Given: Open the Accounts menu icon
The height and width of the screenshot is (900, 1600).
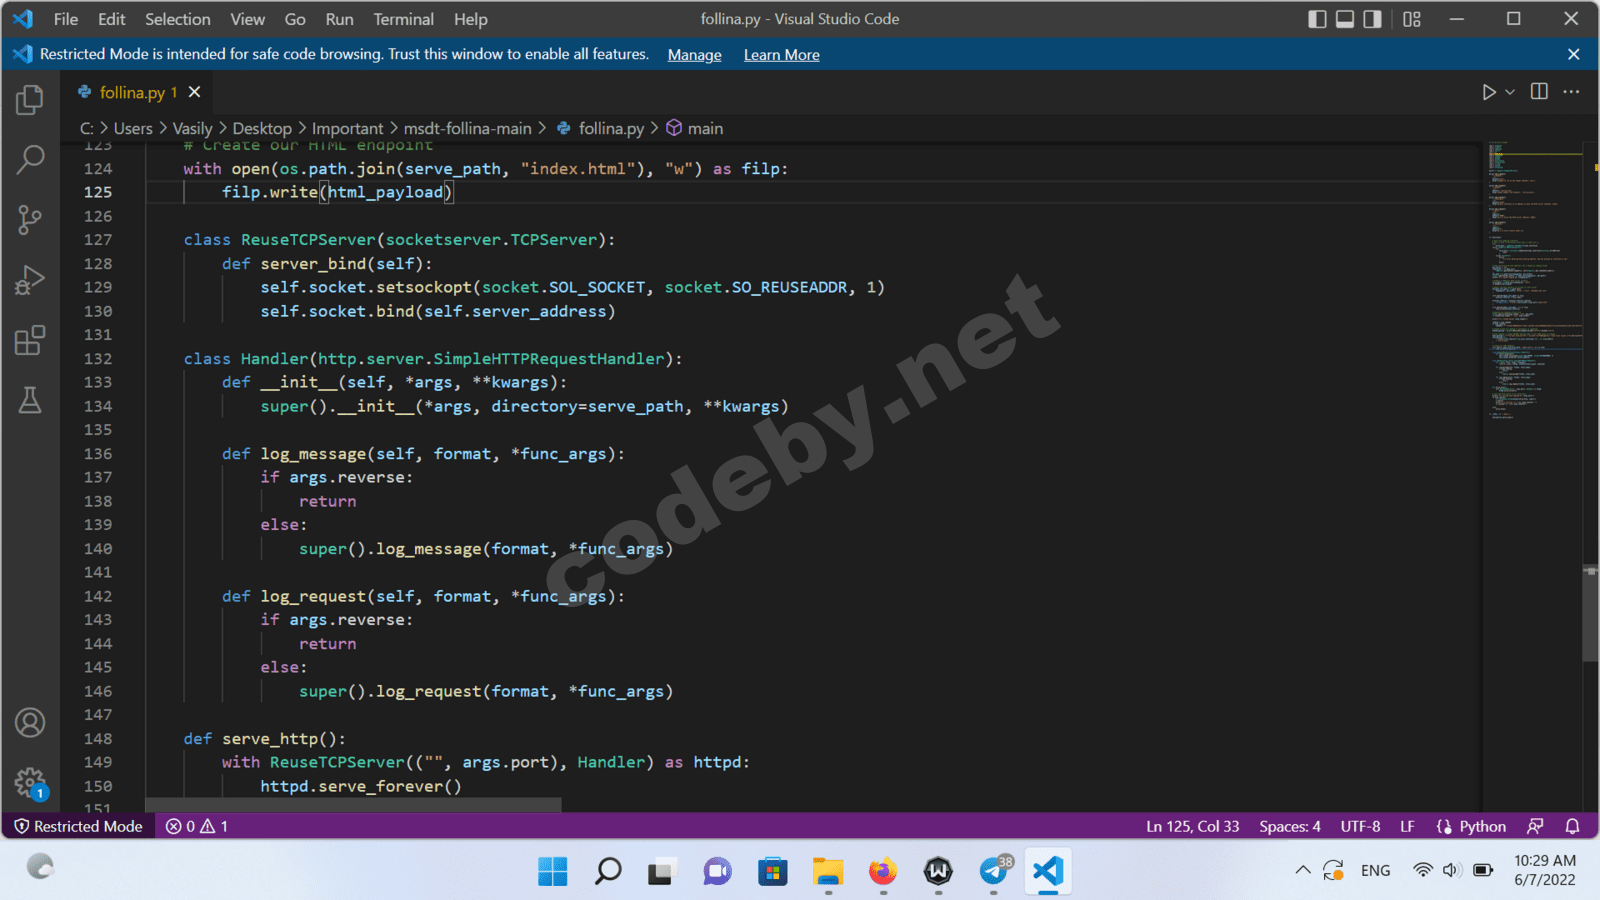Looking at the screenshot, I should pyautogui.click(x=30, y=722).
